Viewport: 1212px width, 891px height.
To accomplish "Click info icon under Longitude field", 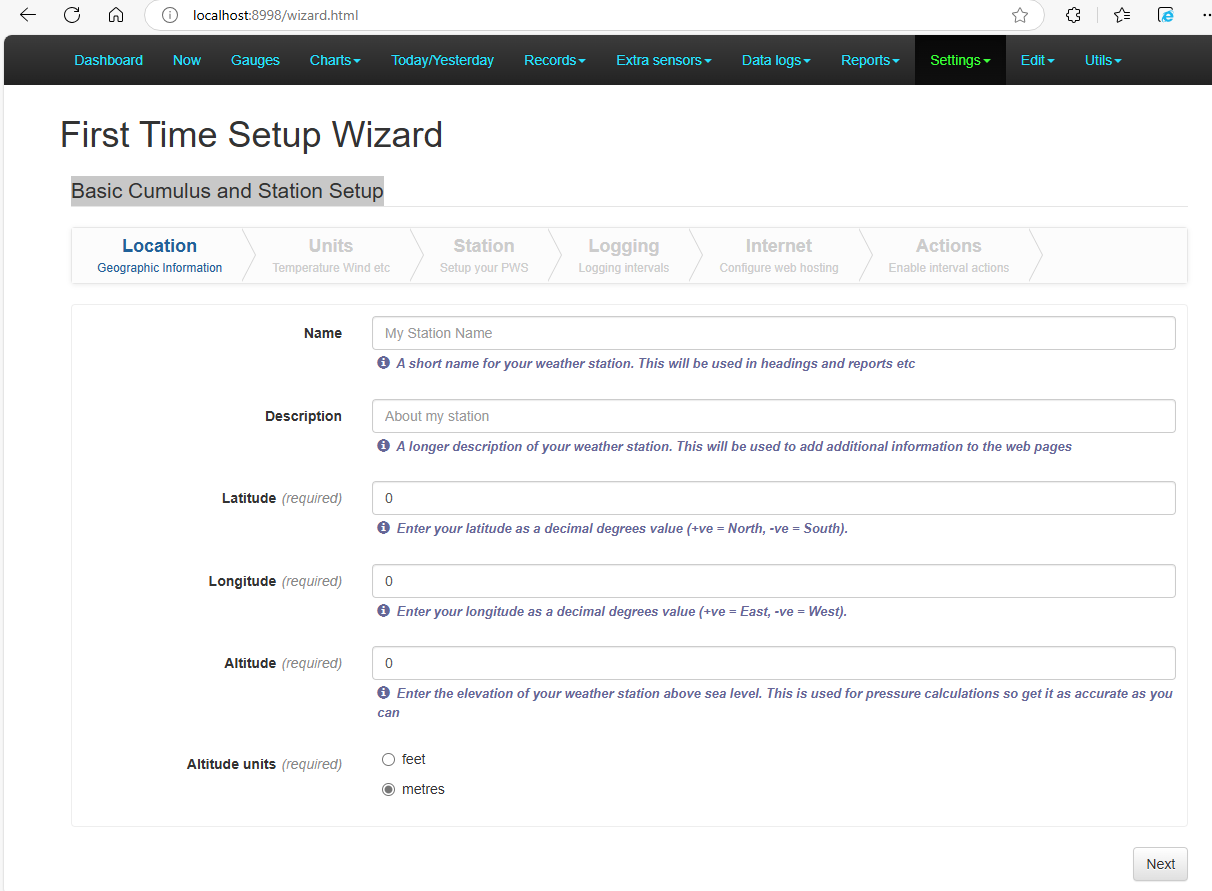I will pyautogui.click(x=383, y=611).
